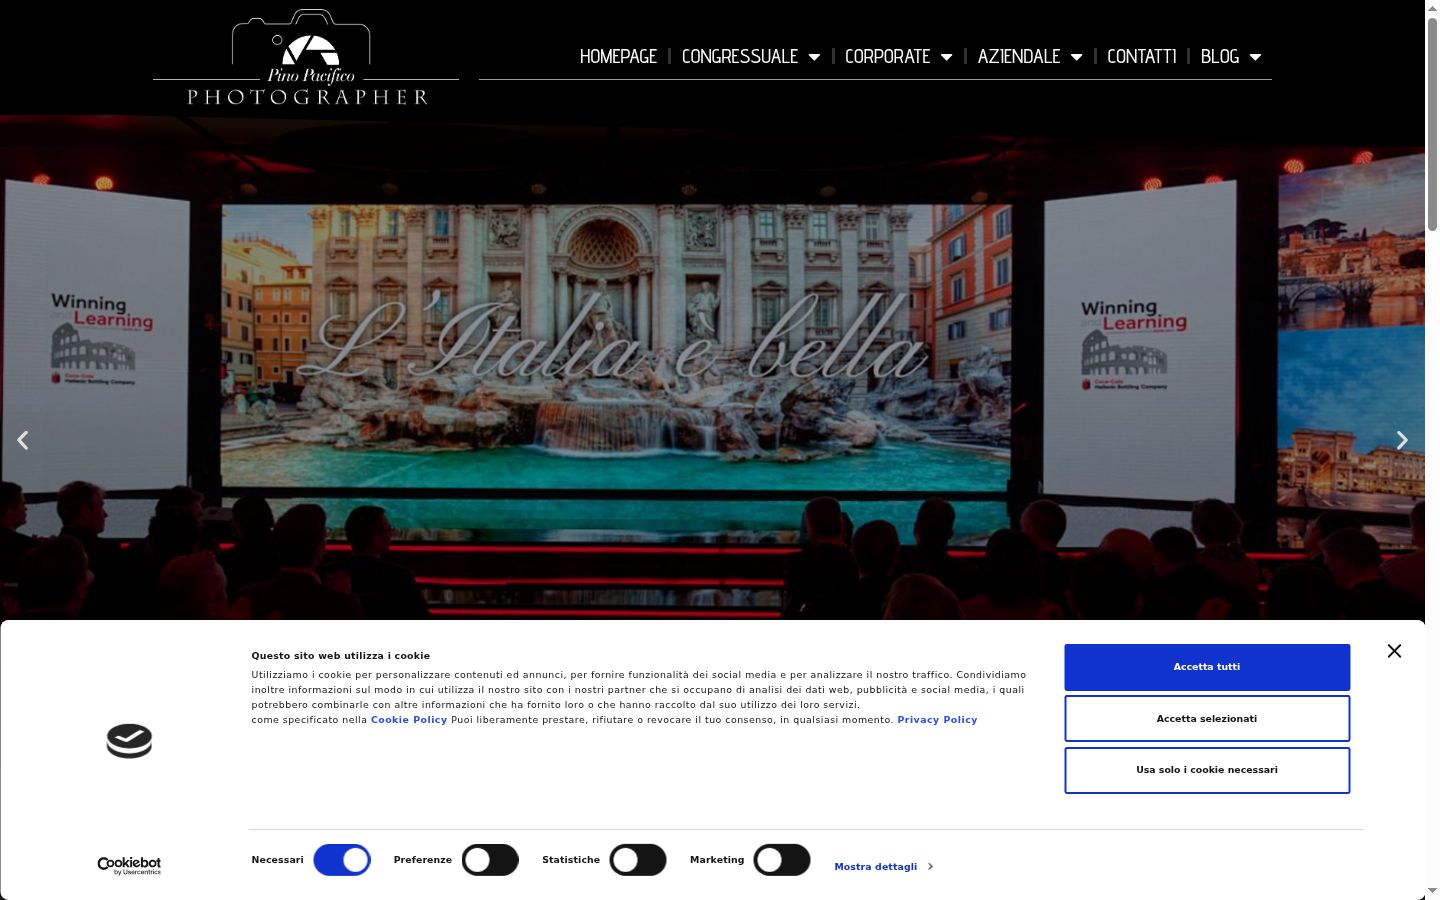Go to previous slide arrow

pos(23,440)
